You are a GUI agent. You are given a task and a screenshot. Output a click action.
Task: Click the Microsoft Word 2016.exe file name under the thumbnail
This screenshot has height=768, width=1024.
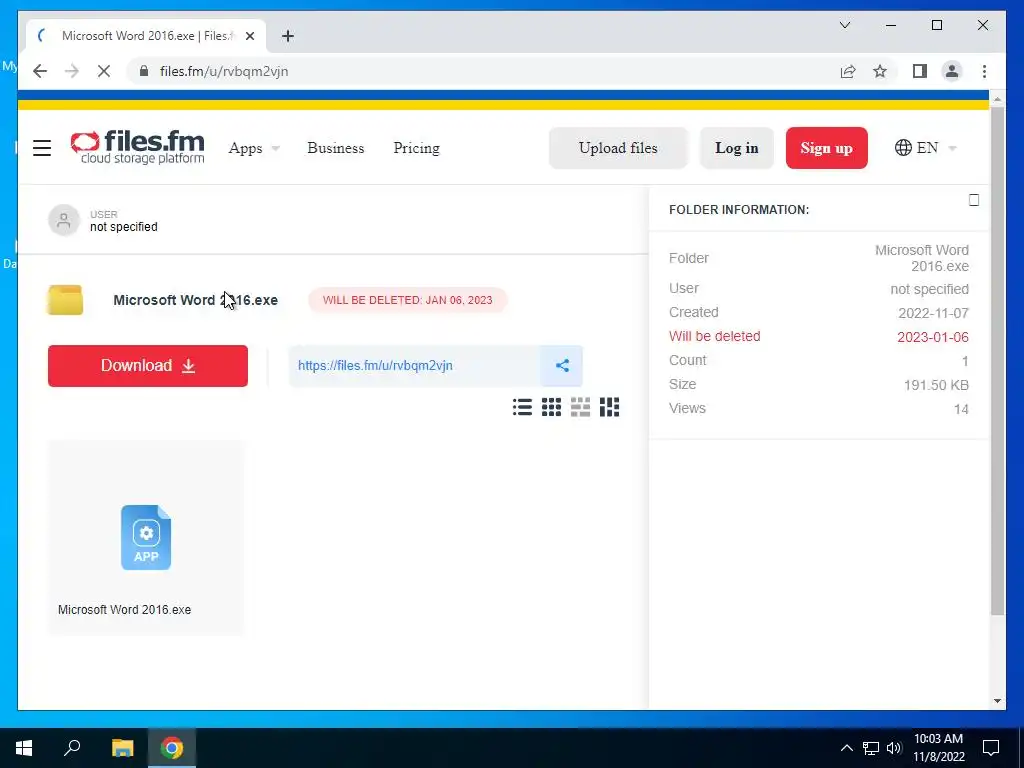pyautogui.click(x=125, y=610)
